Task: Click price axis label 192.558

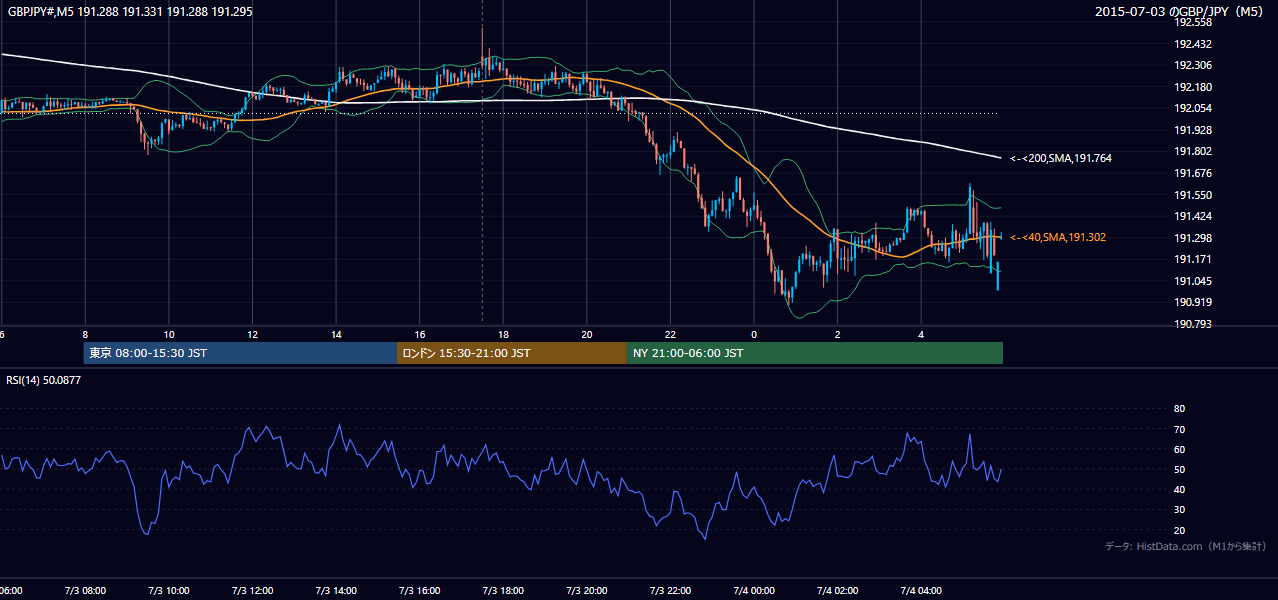Action: 1193,22
